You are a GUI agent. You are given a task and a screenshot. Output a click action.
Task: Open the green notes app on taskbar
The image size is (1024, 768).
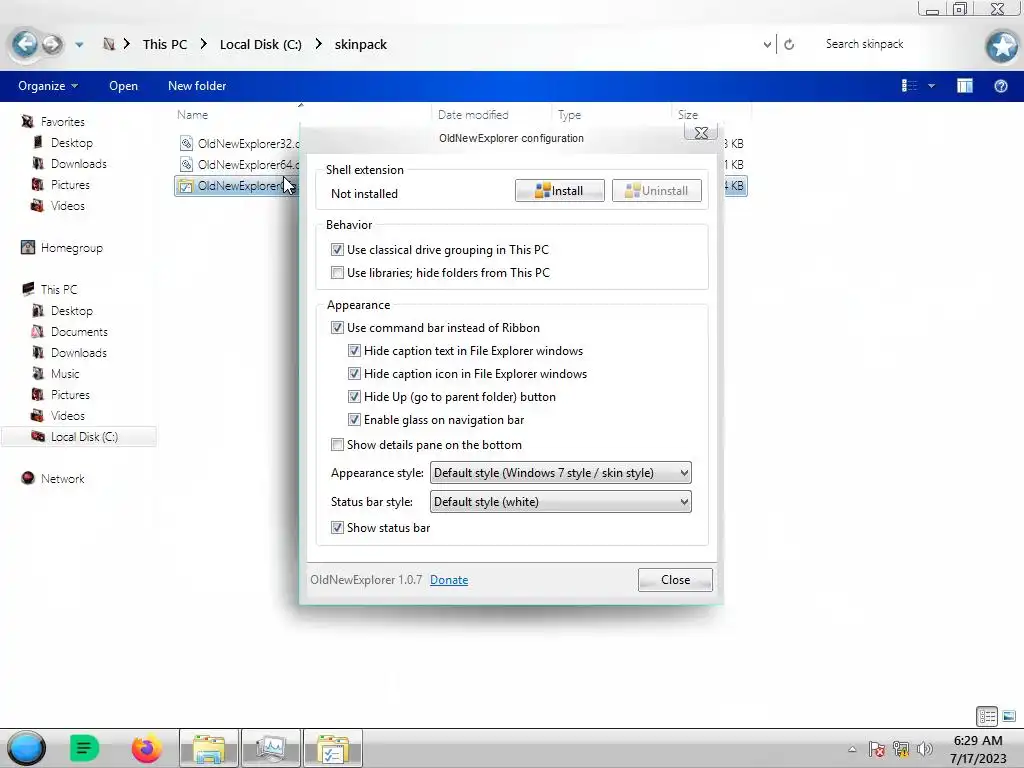coord(84,748)
